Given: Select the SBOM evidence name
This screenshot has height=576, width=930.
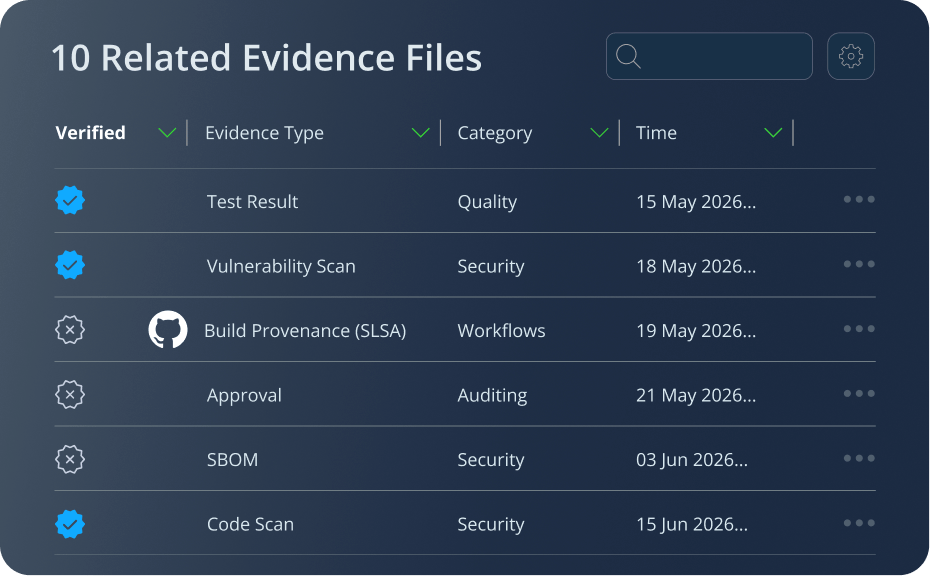Looking at the screenshot, I should click(232, 460).
